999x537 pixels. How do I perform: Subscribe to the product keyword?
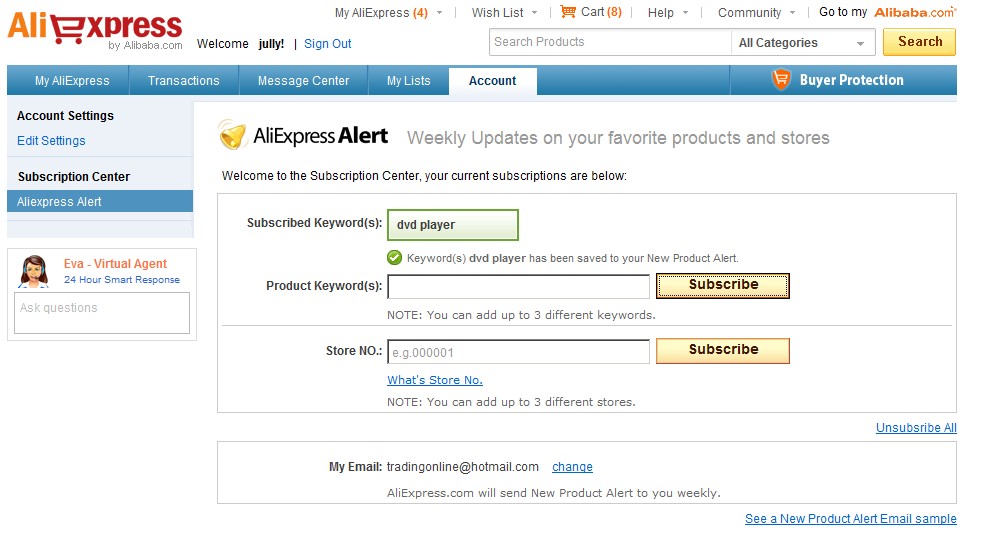tap(723, 285)
